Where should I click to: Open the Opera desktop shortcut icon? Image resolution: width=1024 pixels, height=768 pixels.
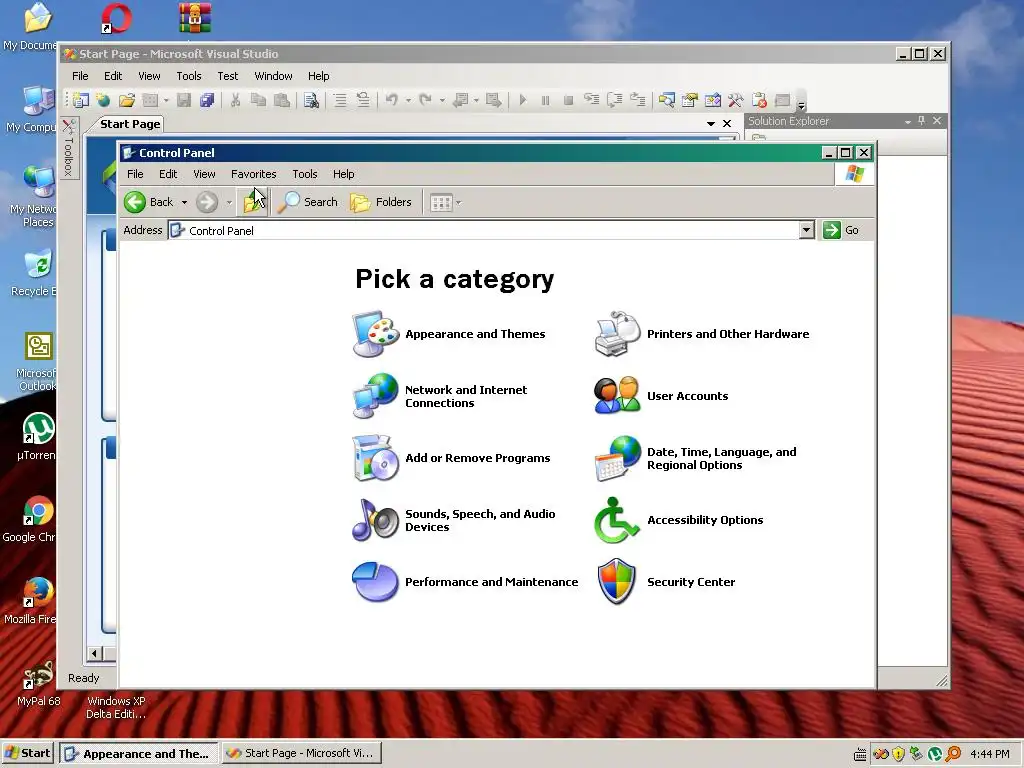tap(116, 18)
